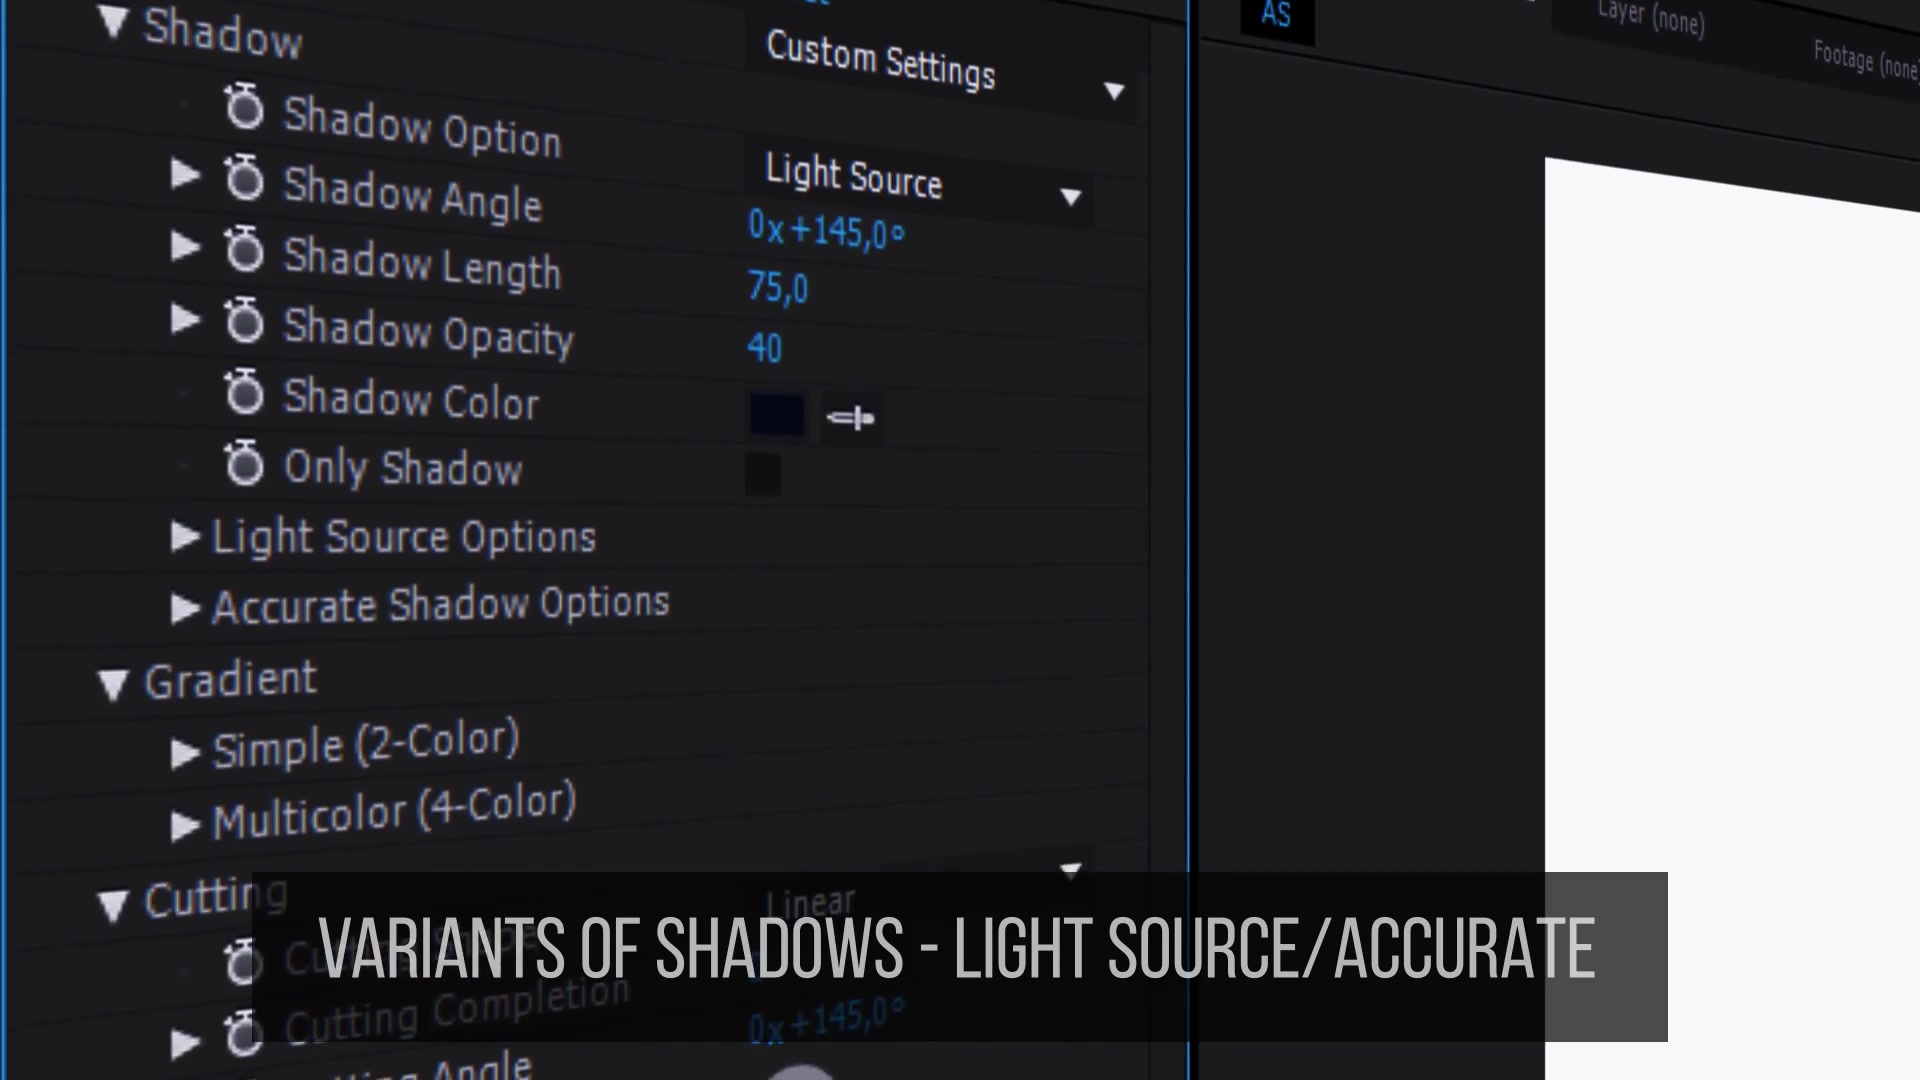
Task: Toggle stopwatch for Shadow Opacity
Action: pos(244,321)
